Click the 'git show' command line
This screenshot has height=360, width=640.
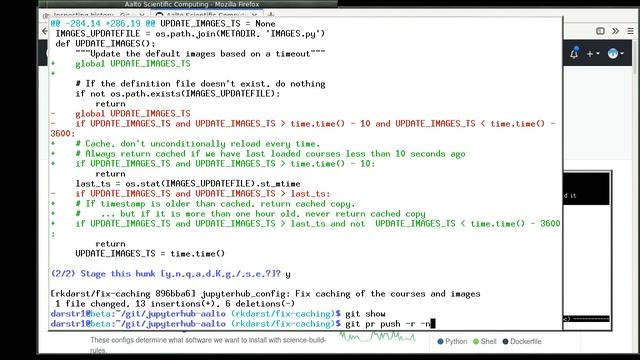pos(218,314)
